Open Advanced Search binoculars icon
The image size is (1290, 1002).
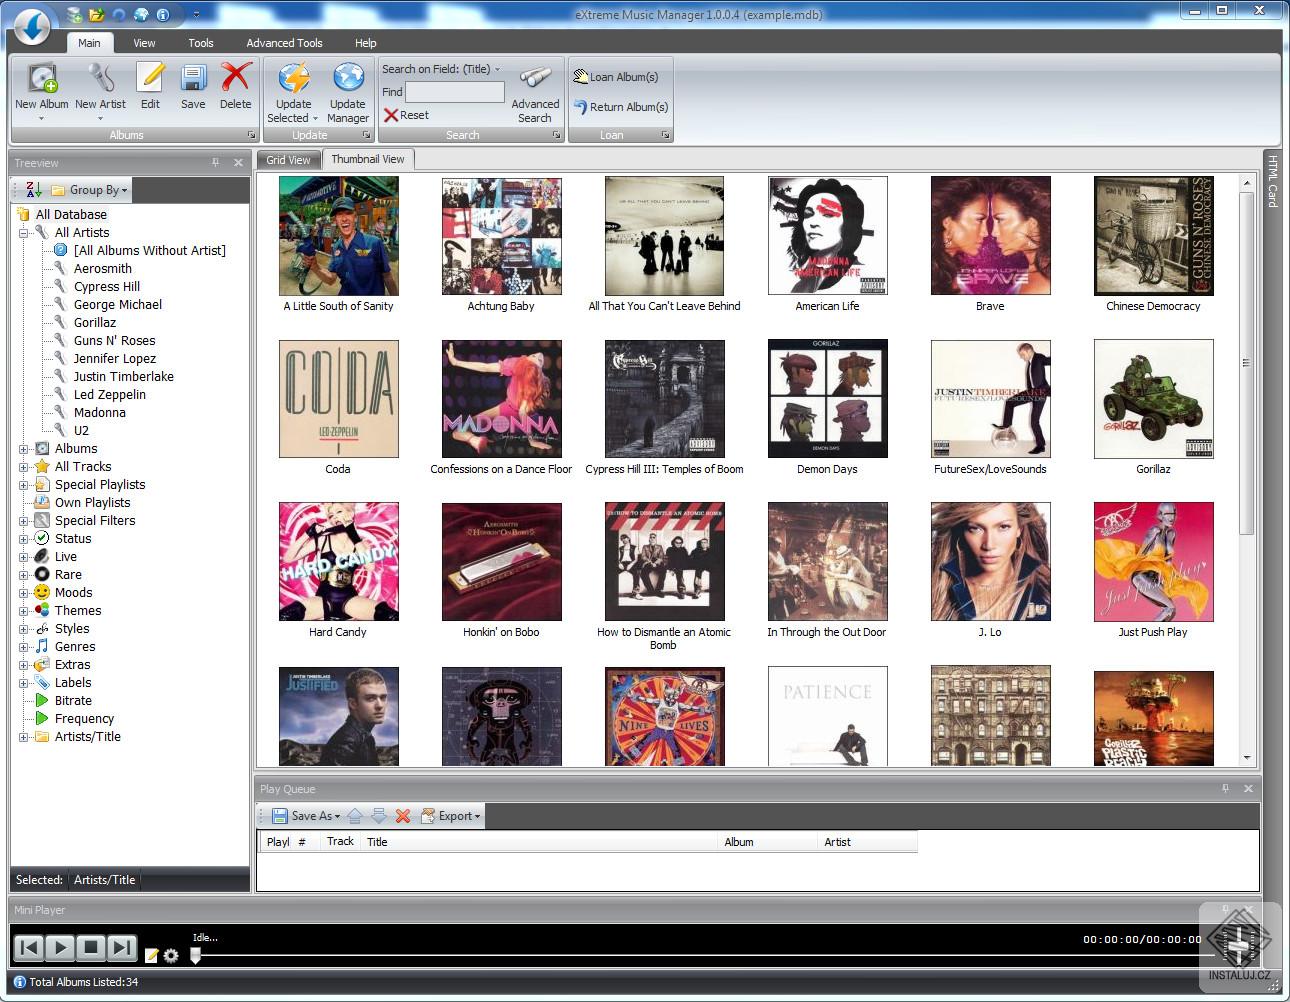(535, 78)
